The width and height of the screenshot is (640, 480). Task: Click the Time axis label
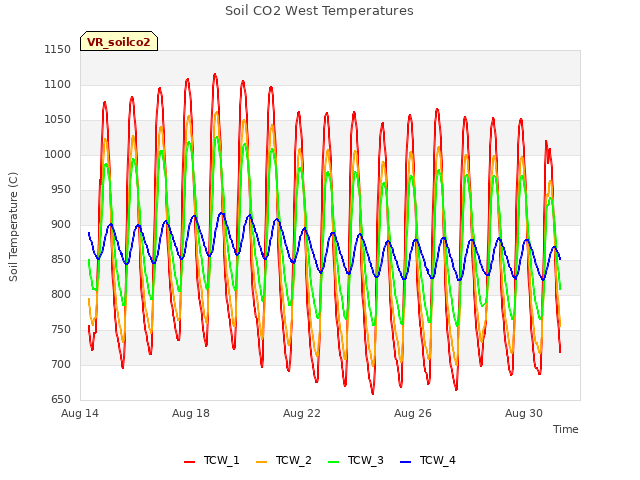[566, 429]
